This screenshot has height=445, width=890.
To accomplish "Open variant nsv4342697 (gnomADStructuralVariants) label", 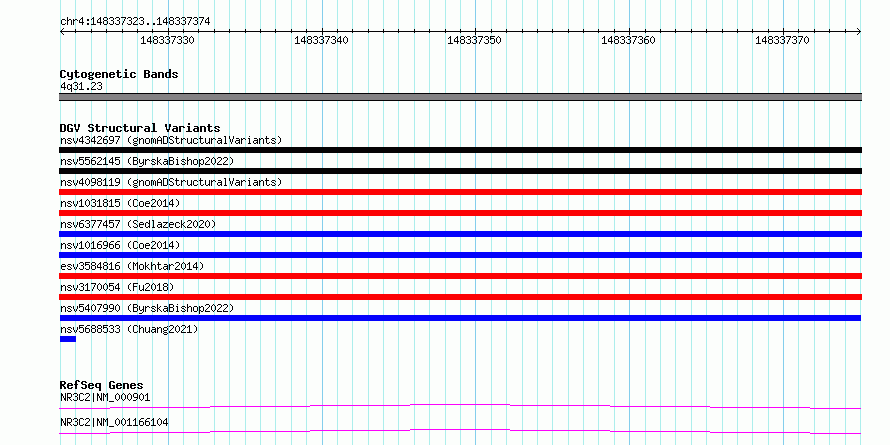I will tap(171, 140).
